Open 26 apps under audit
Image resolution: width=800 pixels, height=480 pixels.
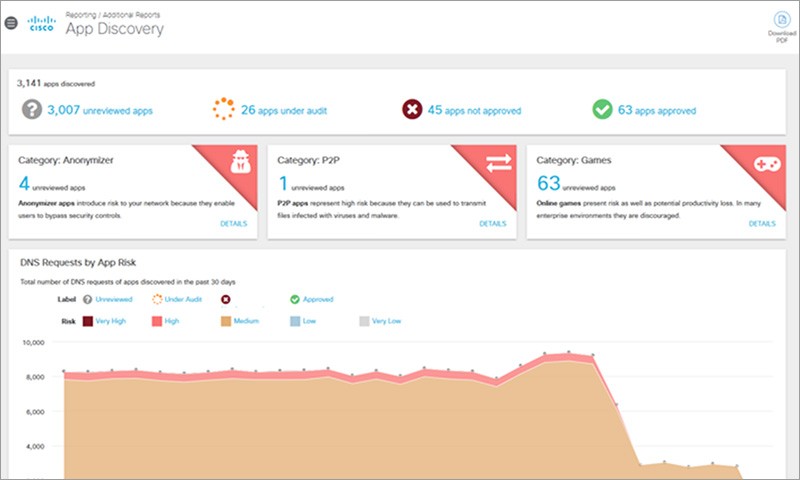(284, 110)
